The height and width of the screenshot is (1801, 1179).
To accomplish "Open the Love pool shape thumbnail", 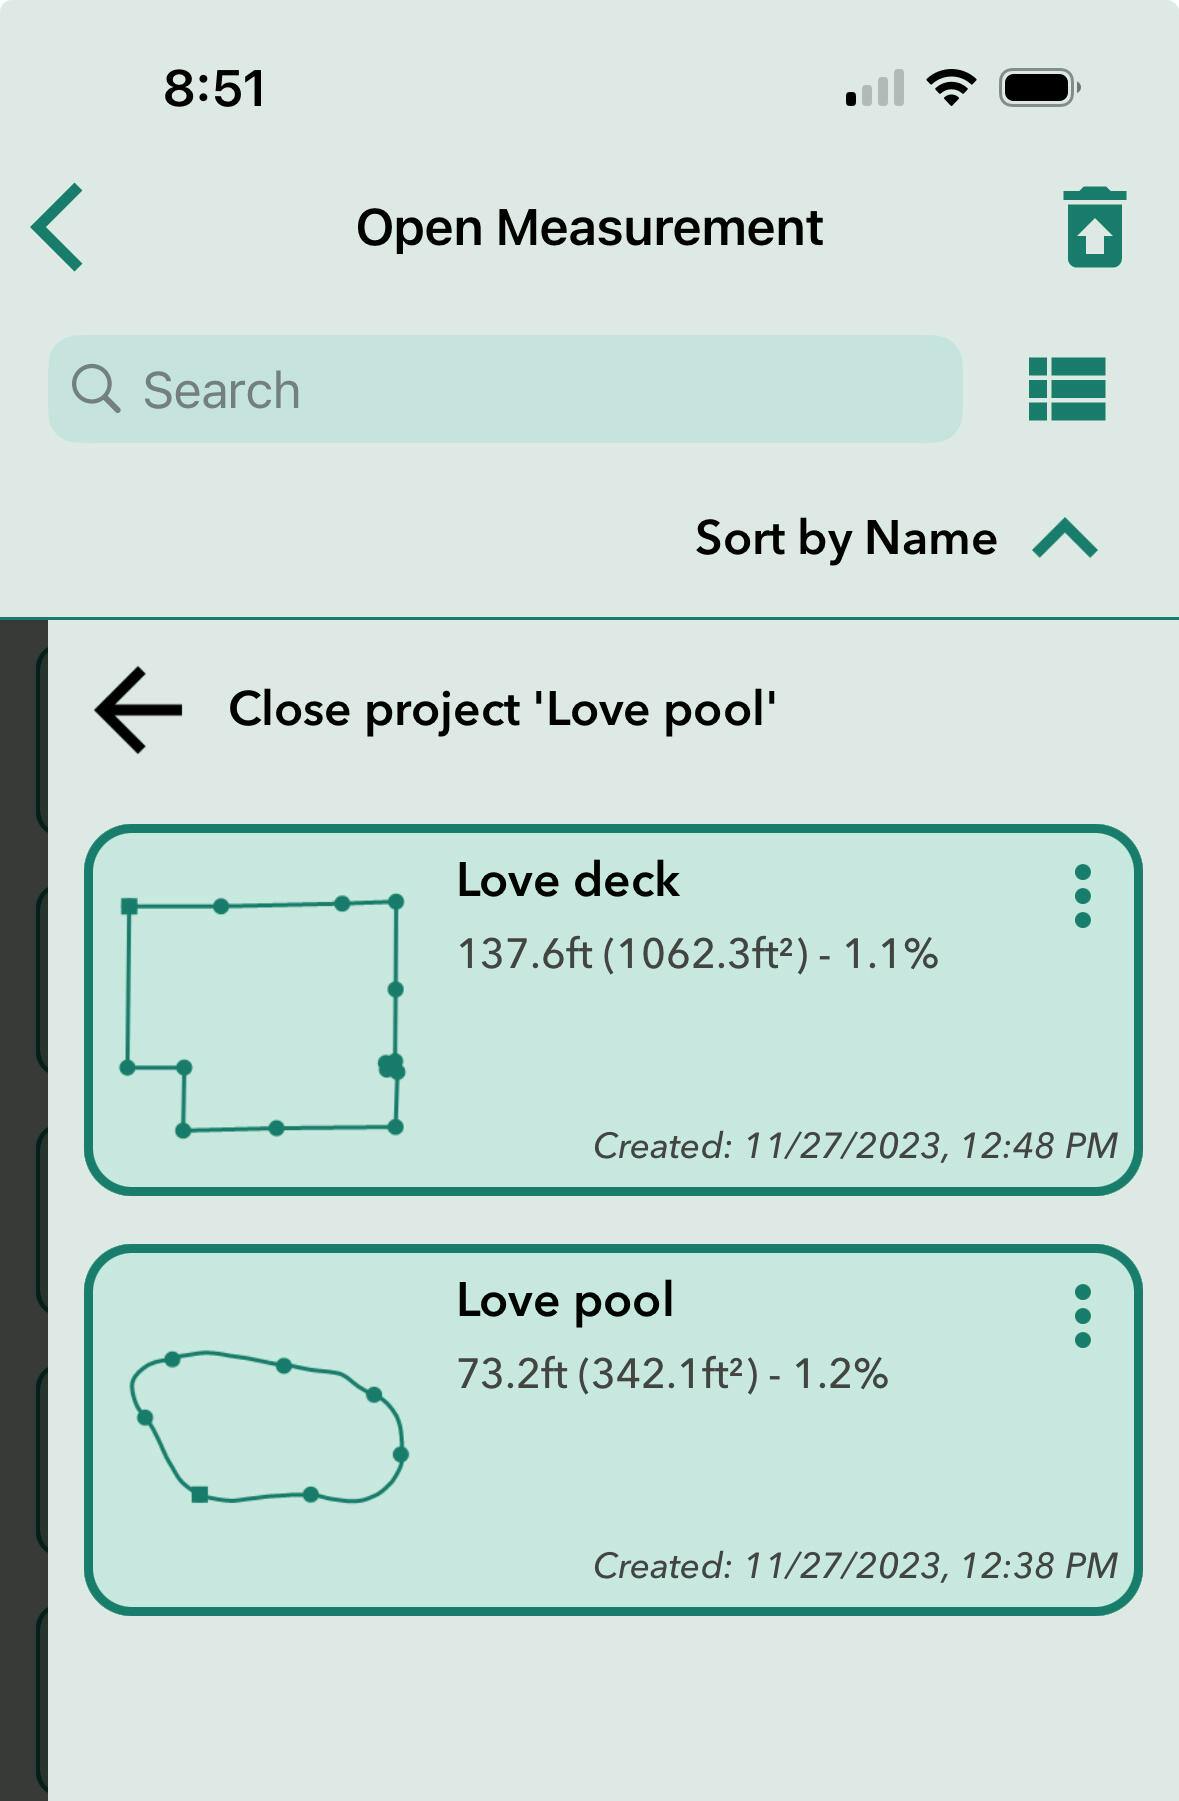I will (x=268, y=1427).
